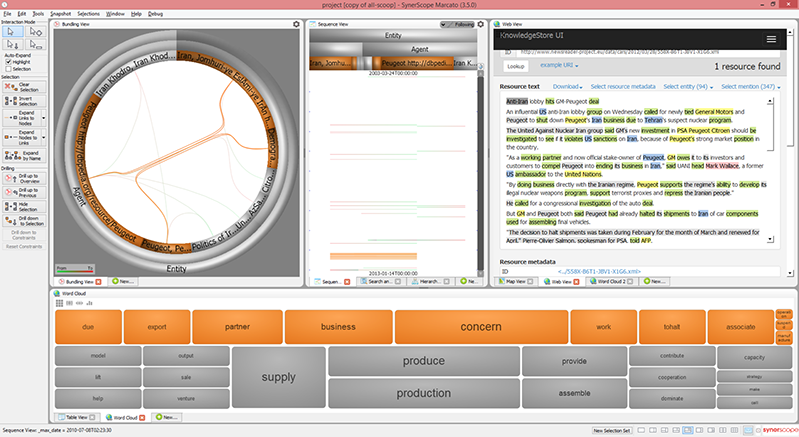Open Bundling View settings gear

(296, 24)
